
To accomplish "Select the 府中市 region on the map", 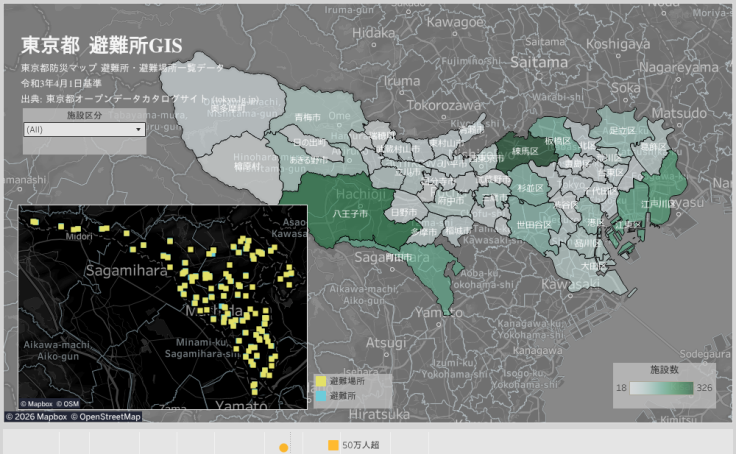I will (451, 200).
